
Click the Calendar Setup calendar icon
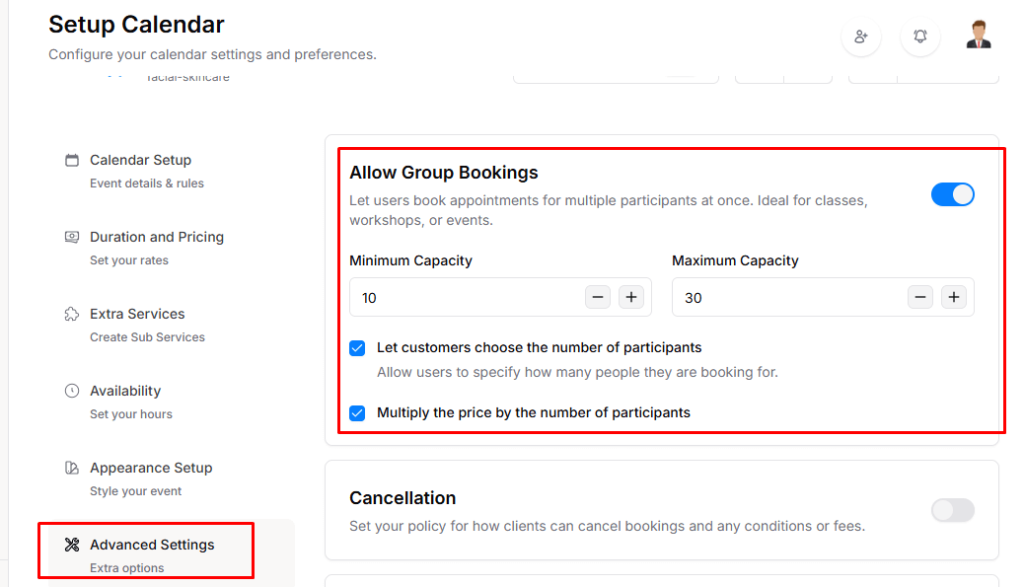coord(72,160)
